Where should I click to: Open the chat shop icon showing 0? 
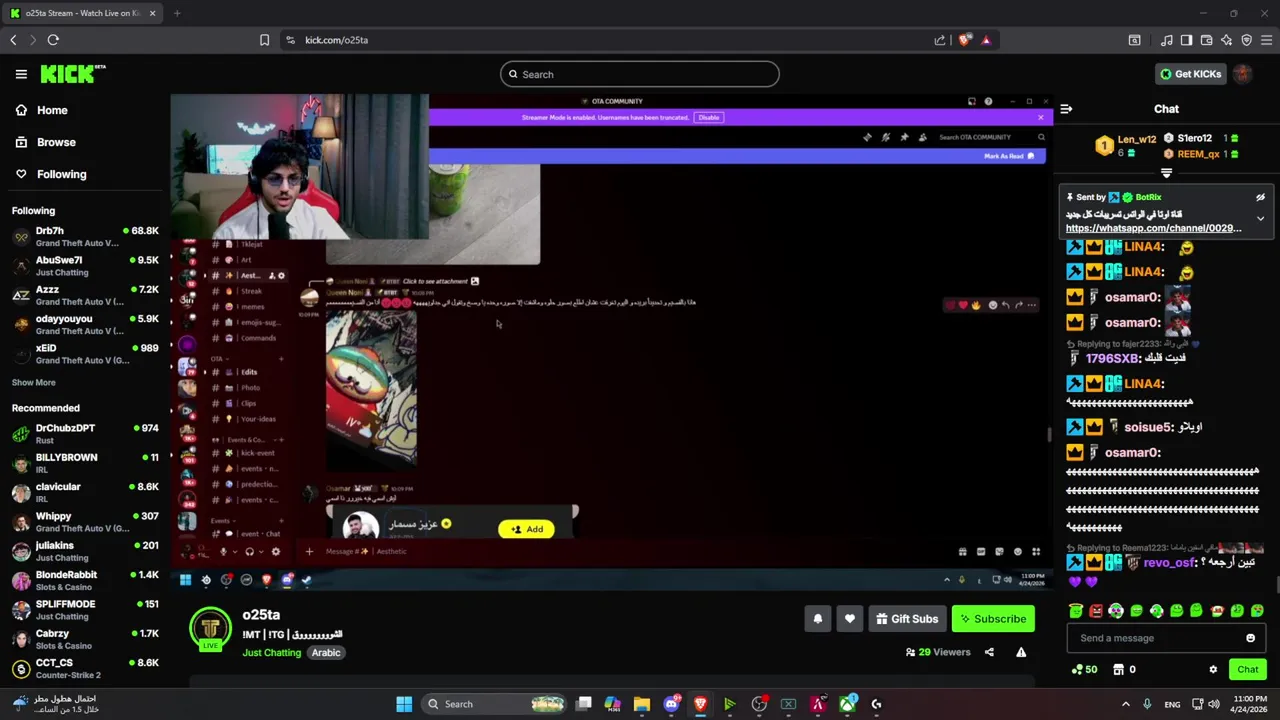tap(1125, 669)
